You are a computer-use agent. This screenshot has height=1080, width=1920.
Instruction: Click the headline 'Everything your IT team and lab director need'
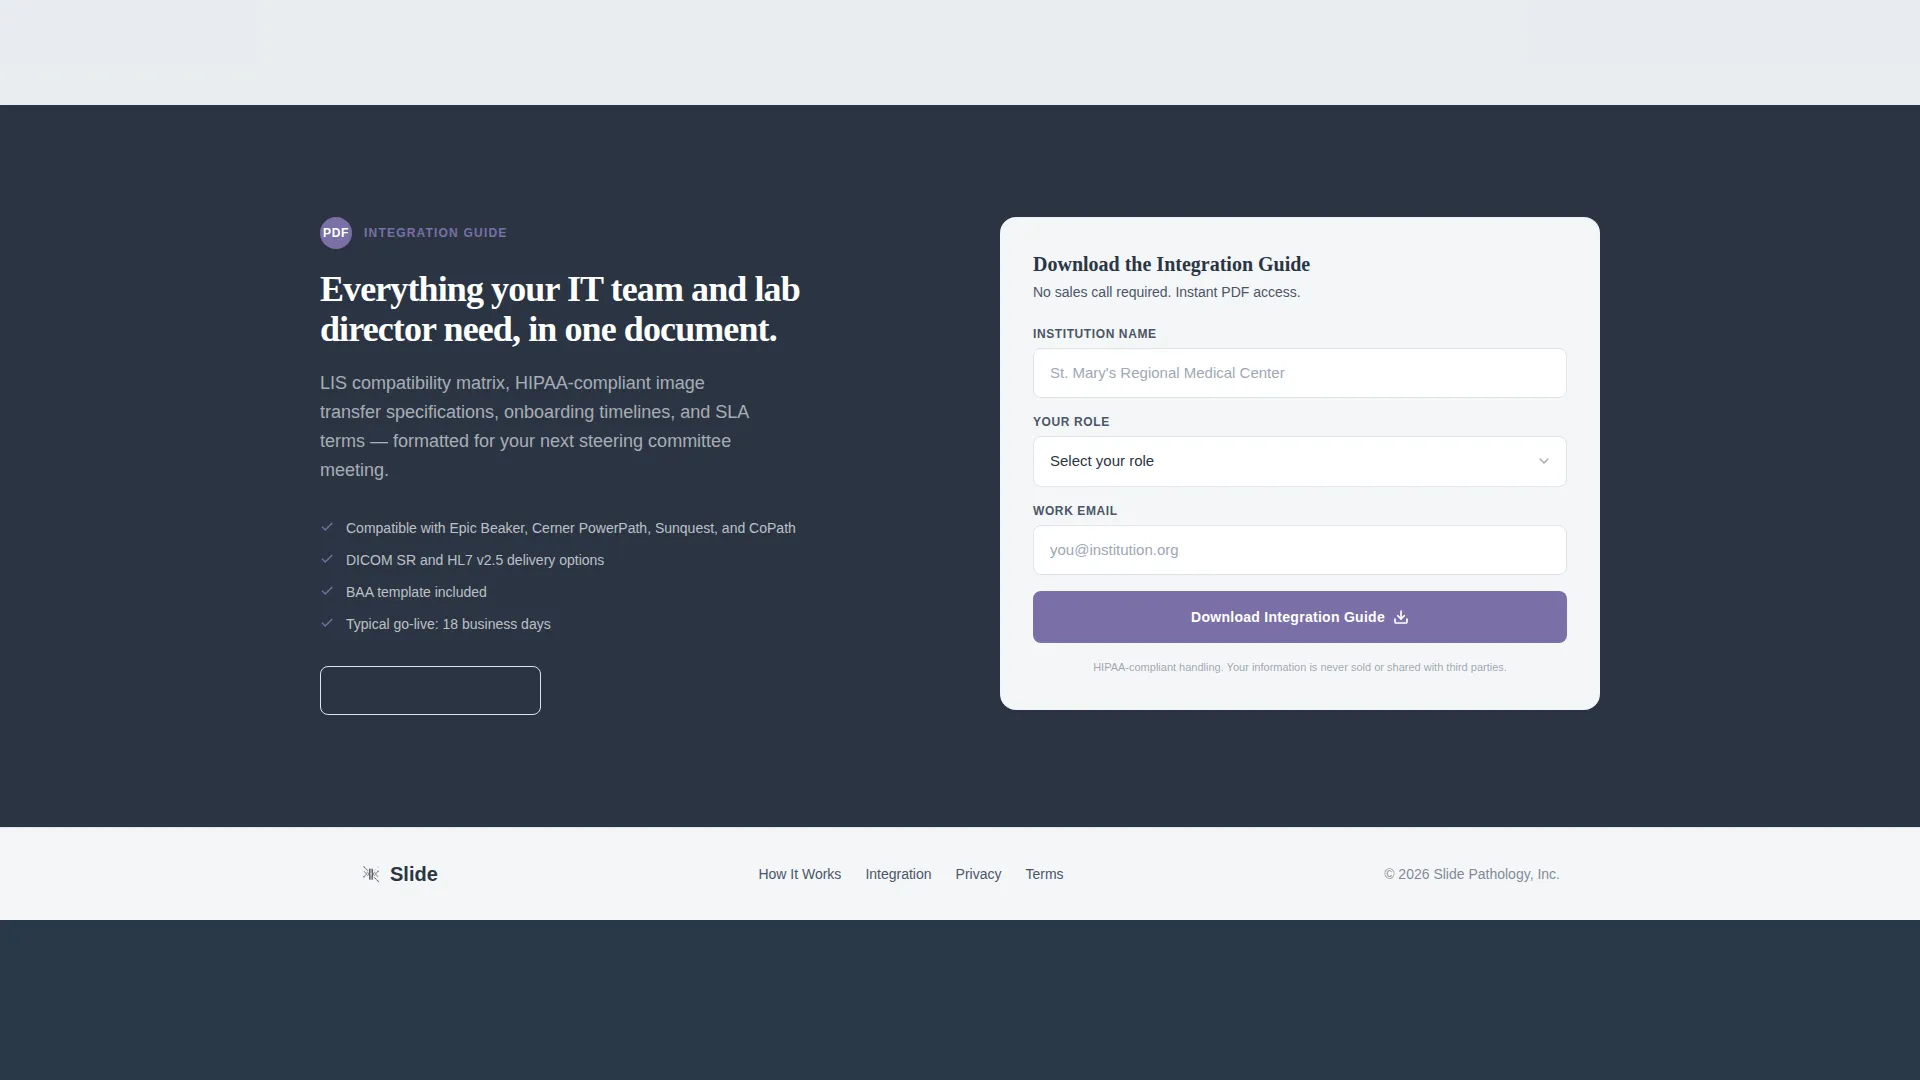click(x=560, y=309)
